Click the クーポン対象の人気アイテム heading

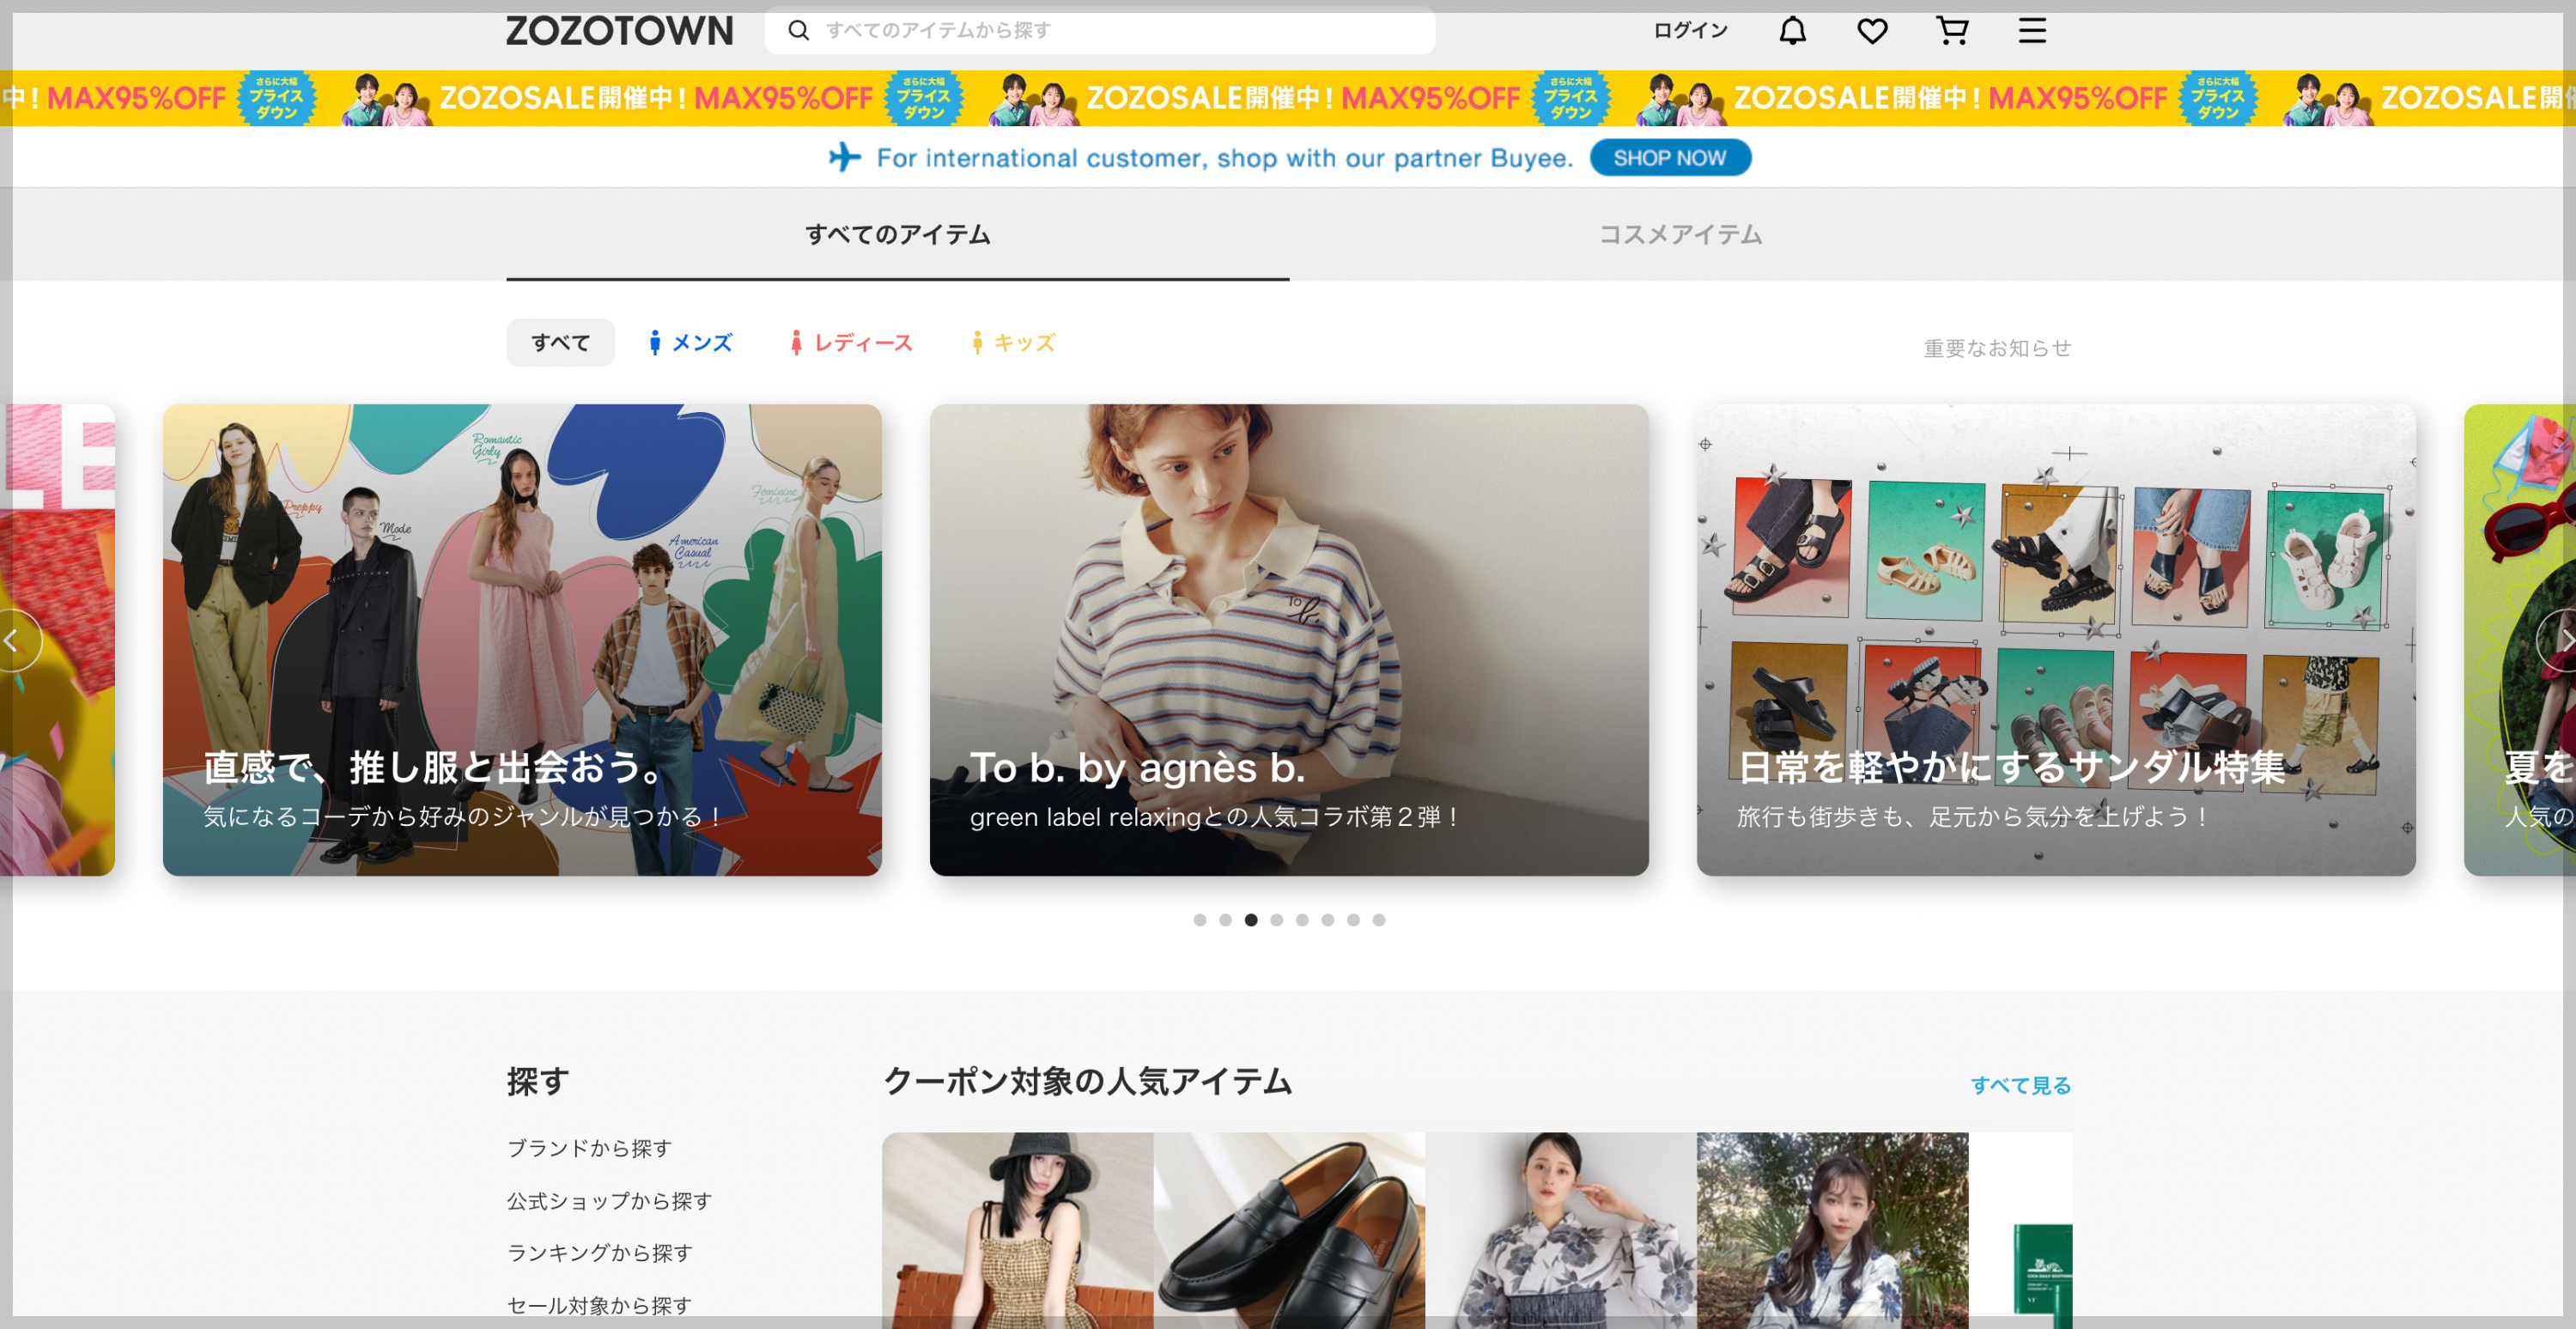click(x=1088, y=1081)
